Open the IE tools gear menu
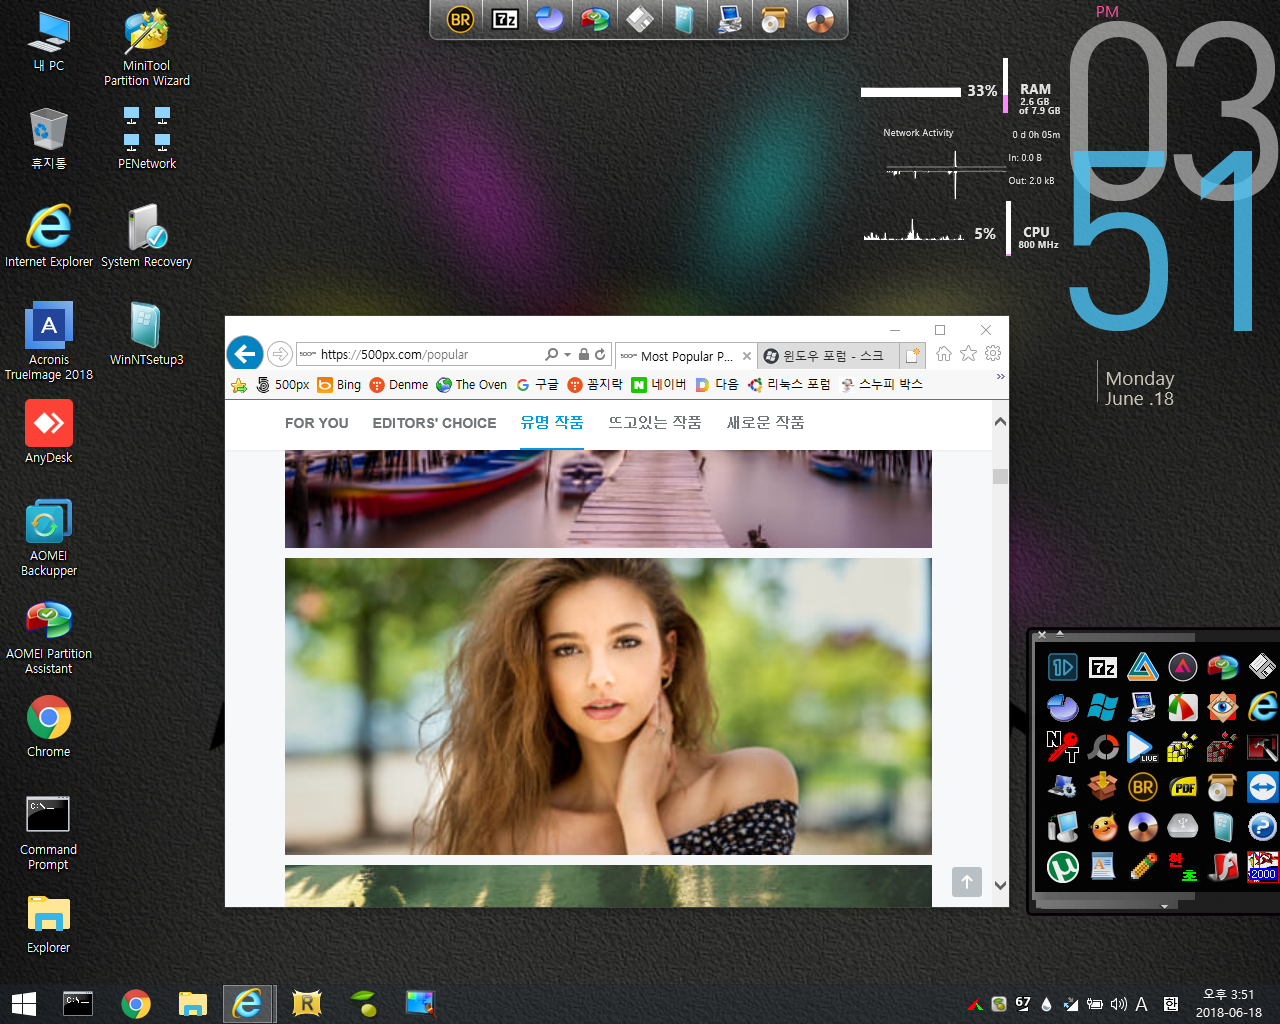Viewport: 1280px width, 1024px height. [x=993, y=353]
